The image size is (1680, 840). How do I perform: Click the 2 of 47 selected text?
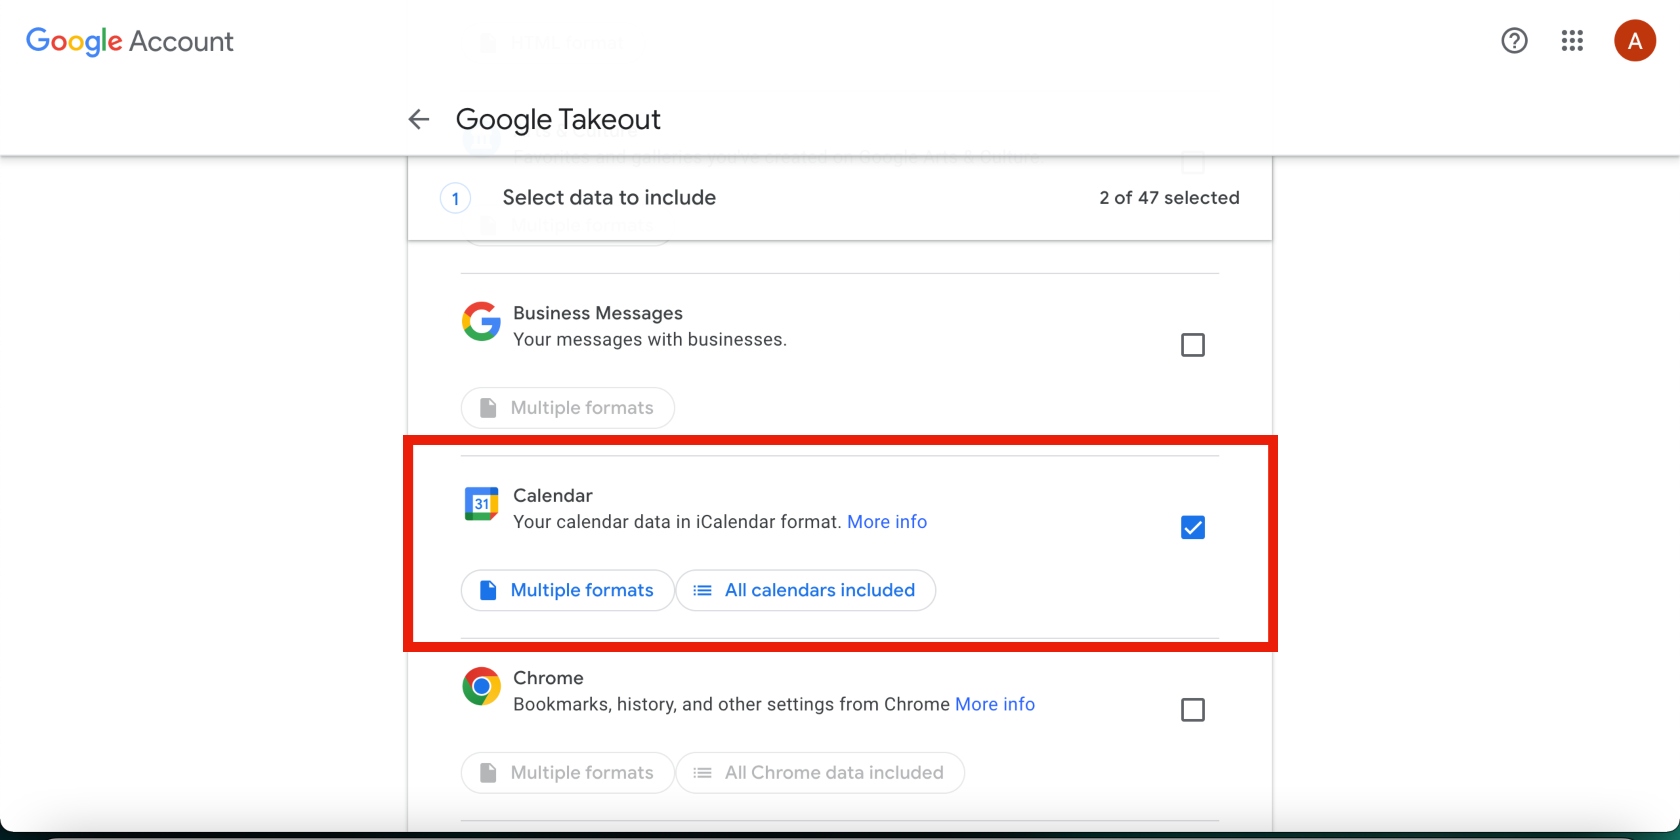(x=1169, y=198)
